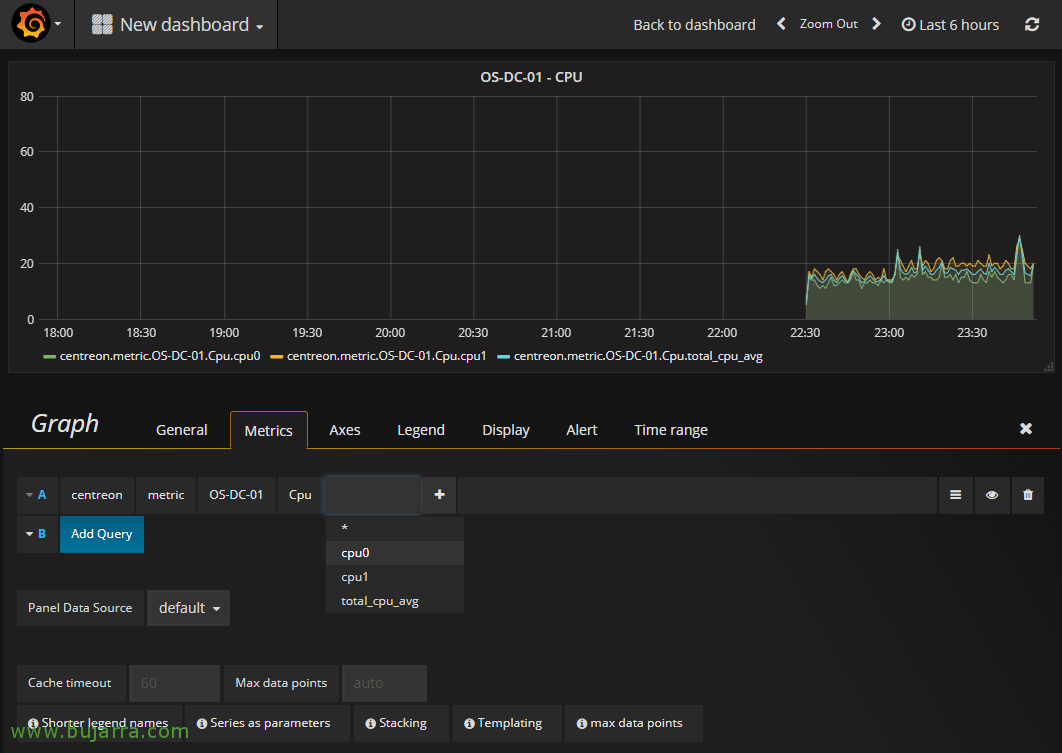Click the Cache timeout input field
The image size is (1062, 753).
(x=174, y=683)
